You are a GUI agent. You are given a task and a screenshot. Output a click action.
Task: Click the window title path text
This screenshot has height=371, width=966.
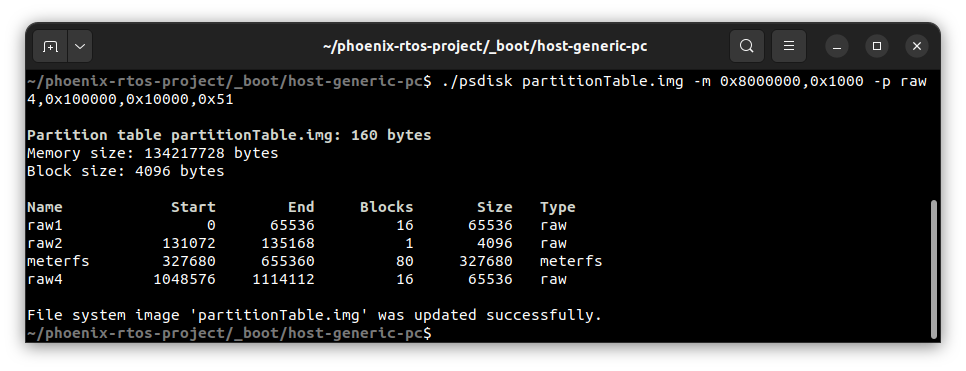point(485,46)
